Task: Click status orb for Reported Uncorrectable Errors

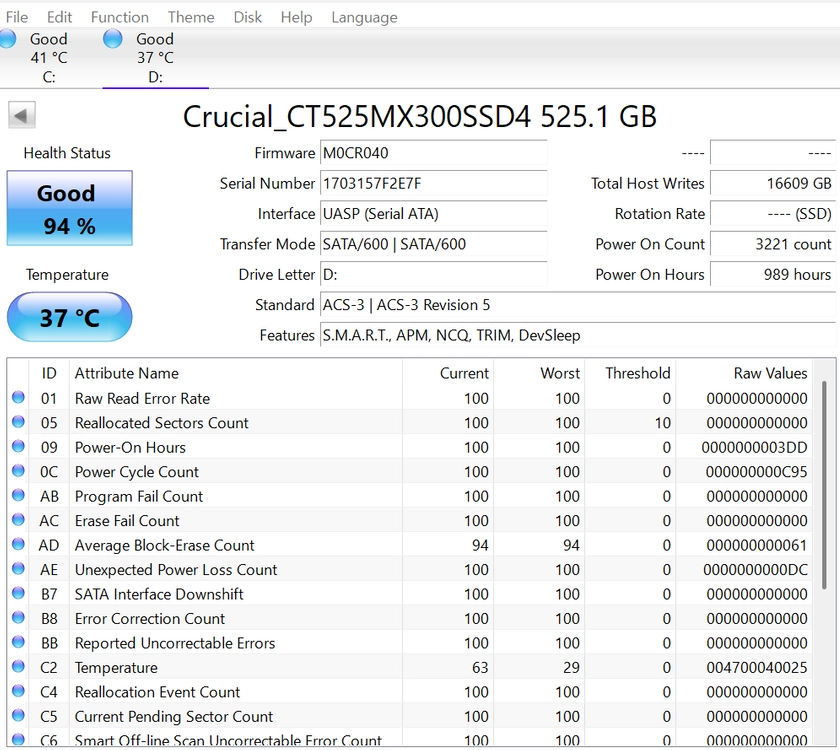Action: coord(18,642)
